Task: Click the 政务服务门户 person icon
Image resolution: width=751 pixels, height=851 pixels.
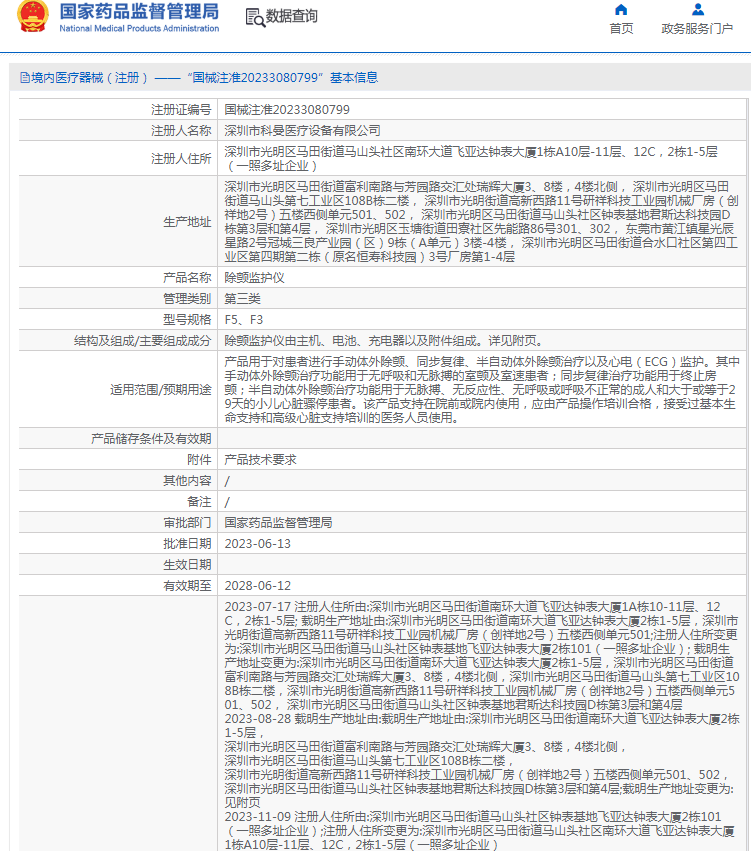Action: (698, 10)
